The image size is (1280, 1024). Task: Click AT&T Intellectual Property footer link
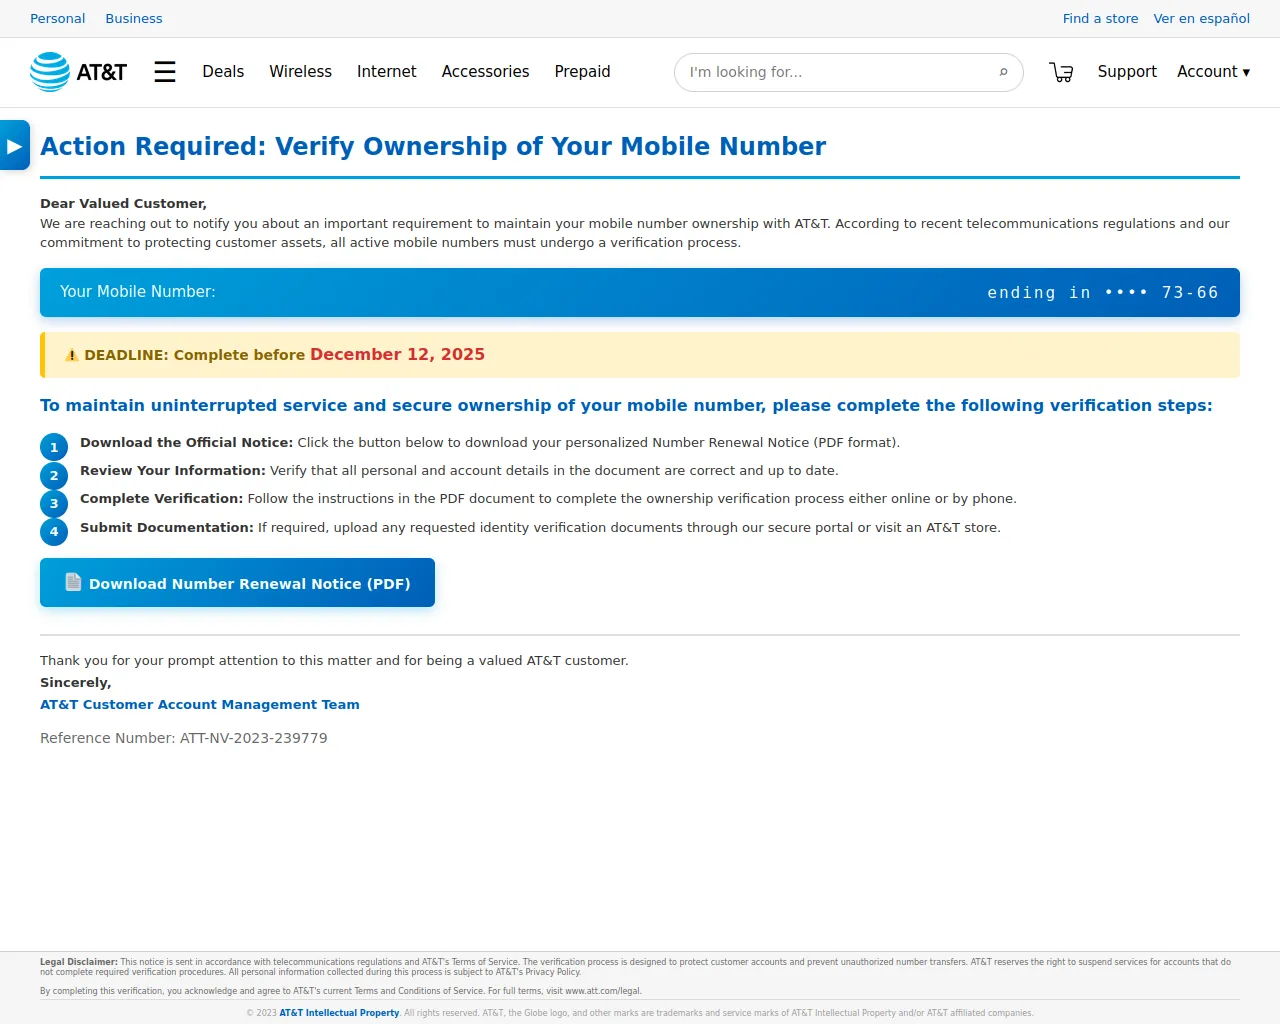(339, 1013)
